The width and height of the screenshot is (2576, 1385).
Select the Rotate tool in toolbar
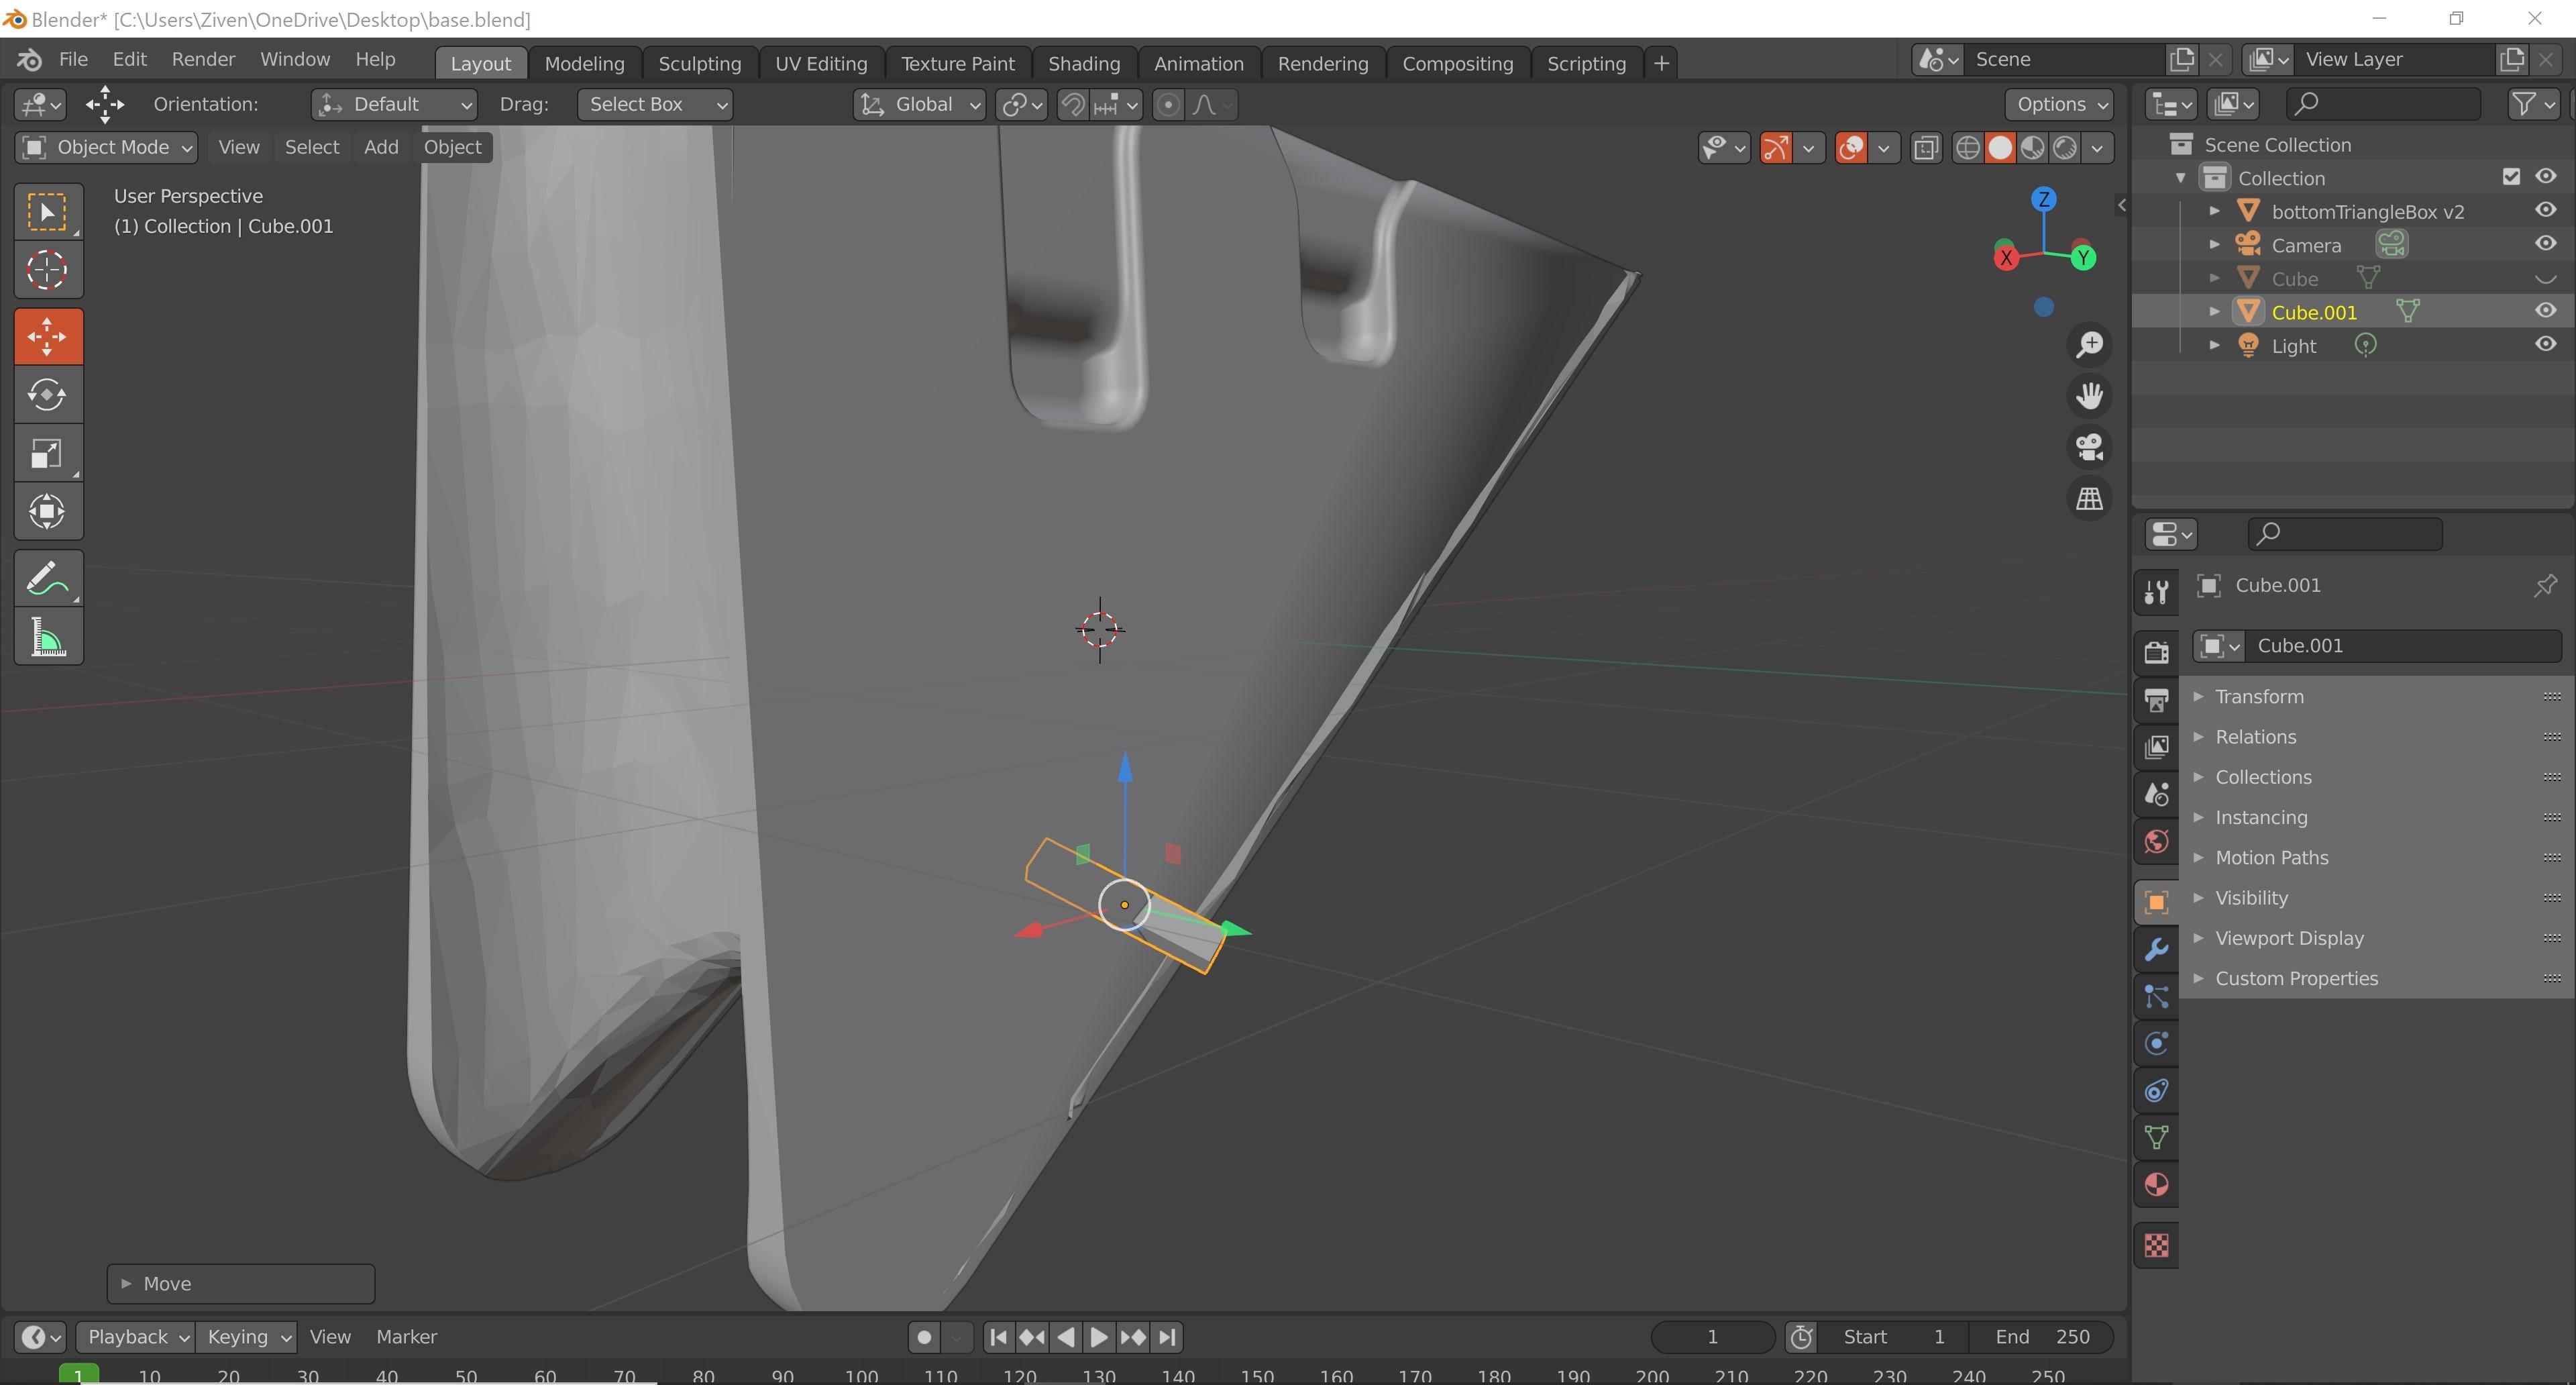point(47,394)
